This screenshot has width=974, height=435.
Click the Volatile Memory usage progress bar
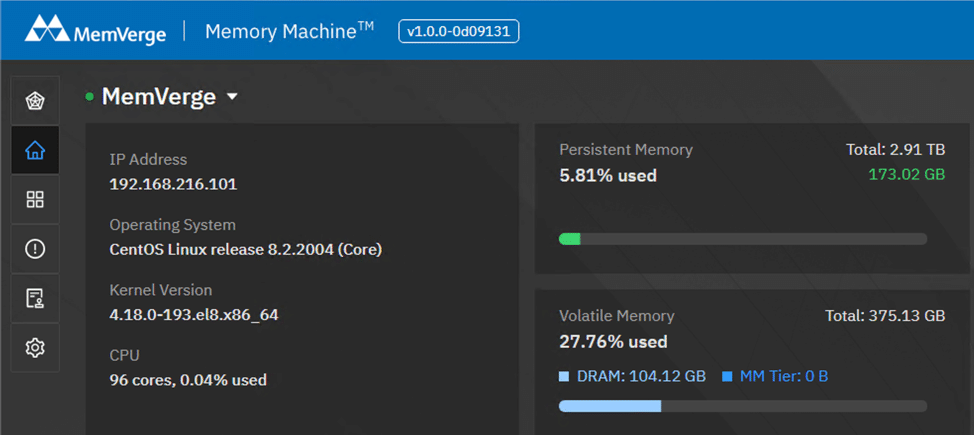[x=742, y=406]
